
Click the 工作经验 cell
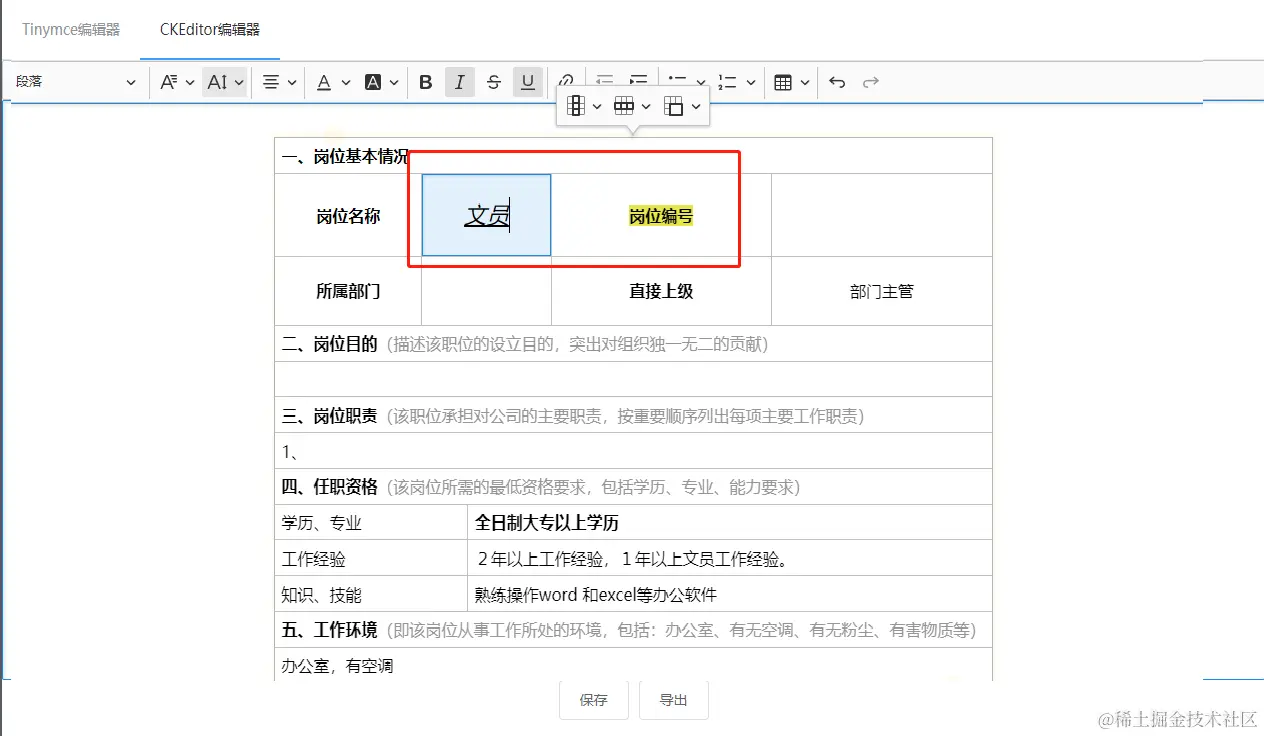tap(371, 559)
